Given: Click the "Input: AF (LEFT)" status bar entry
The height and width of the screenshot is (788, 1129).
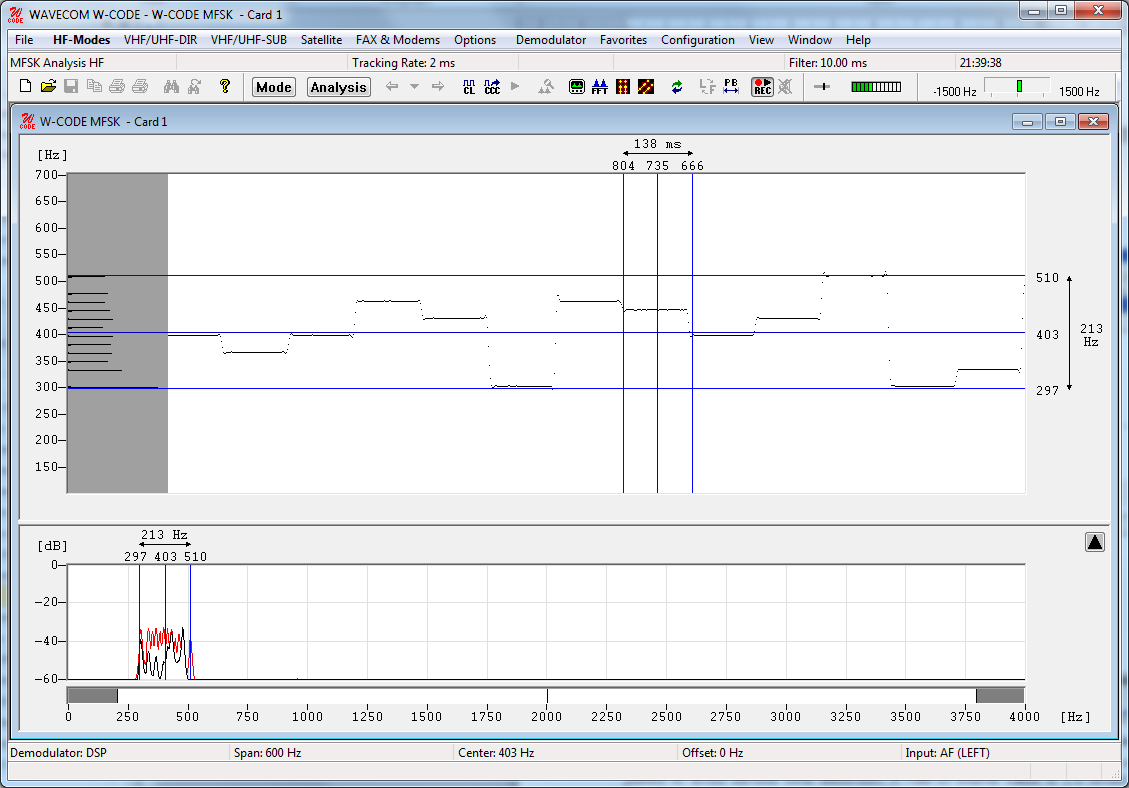Looking at the screenshot, I should point(1011,753).
